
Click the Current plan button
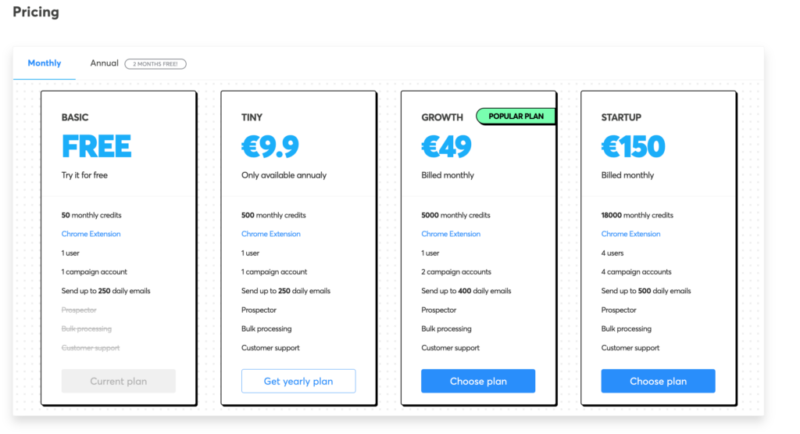pos(118,381)
